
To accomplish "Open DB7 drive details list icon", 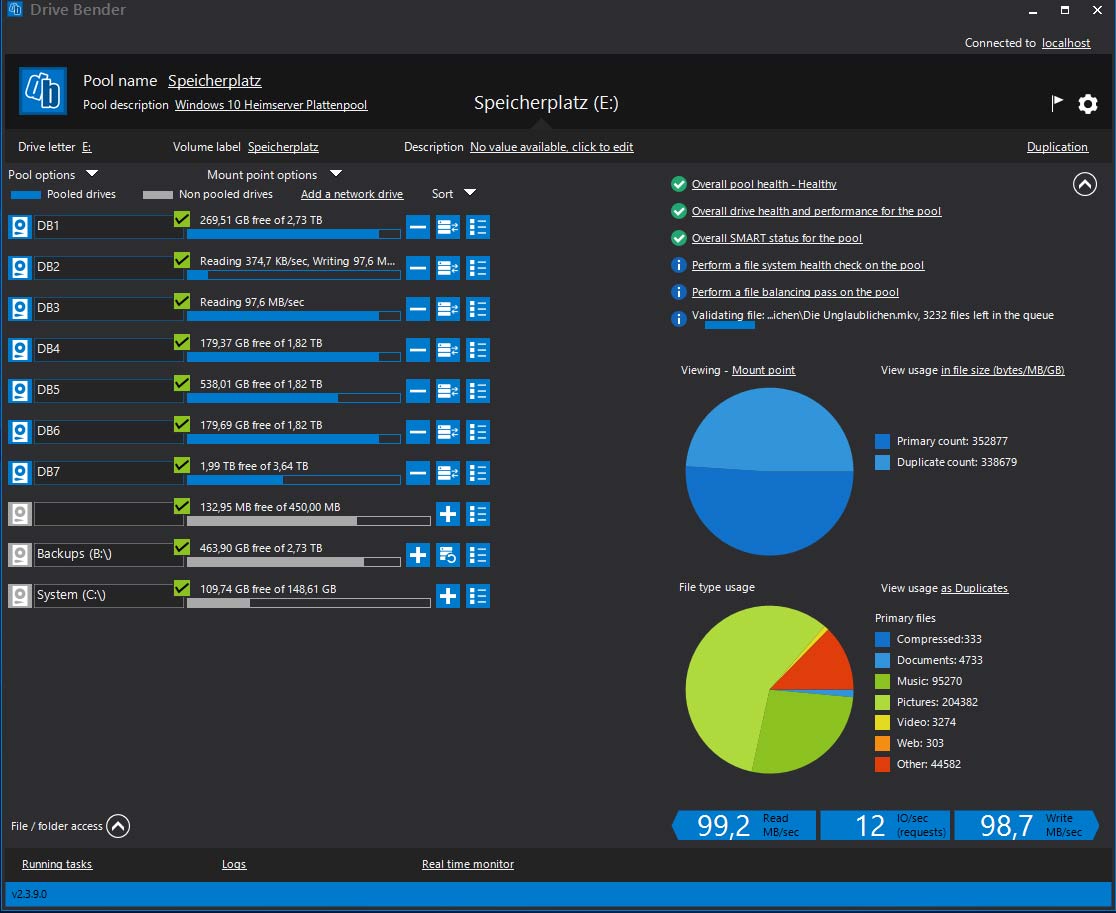I will click(478, 473).
